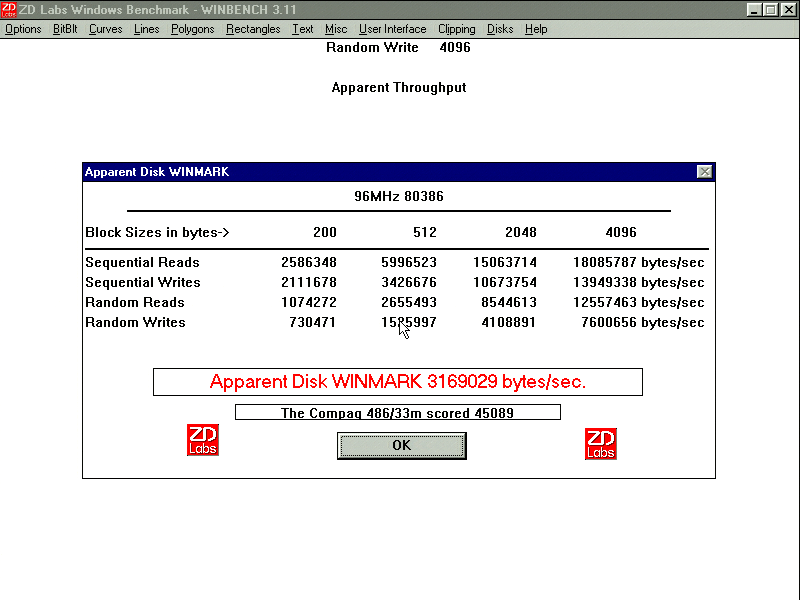Open the Curves menu
800x600 pixels.
coord(105,29)
